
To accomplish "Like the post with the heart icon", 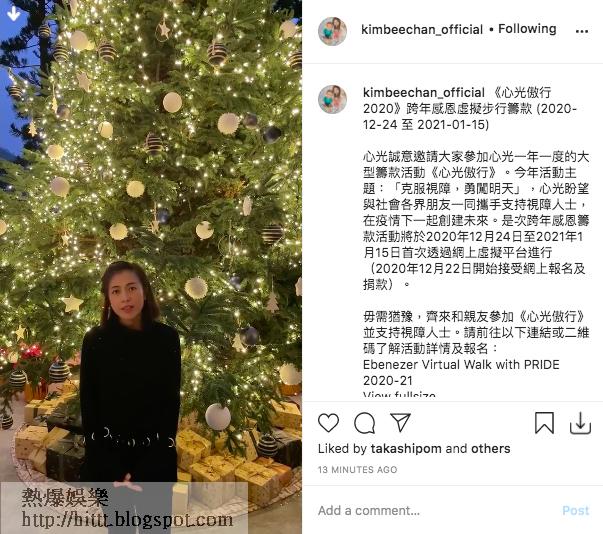I will pyautogui.click(x=328, y=423).
